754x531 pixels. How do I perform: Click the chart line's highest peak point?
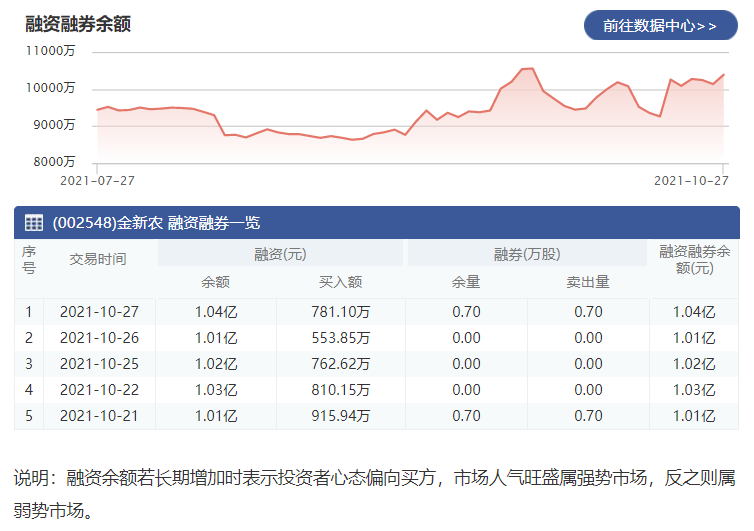(x=532, y=68)
